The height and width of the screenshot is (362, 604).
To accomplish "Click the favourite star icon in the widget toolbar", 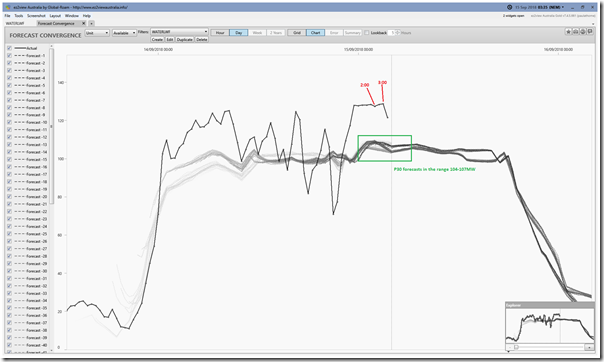I will 568,32.
